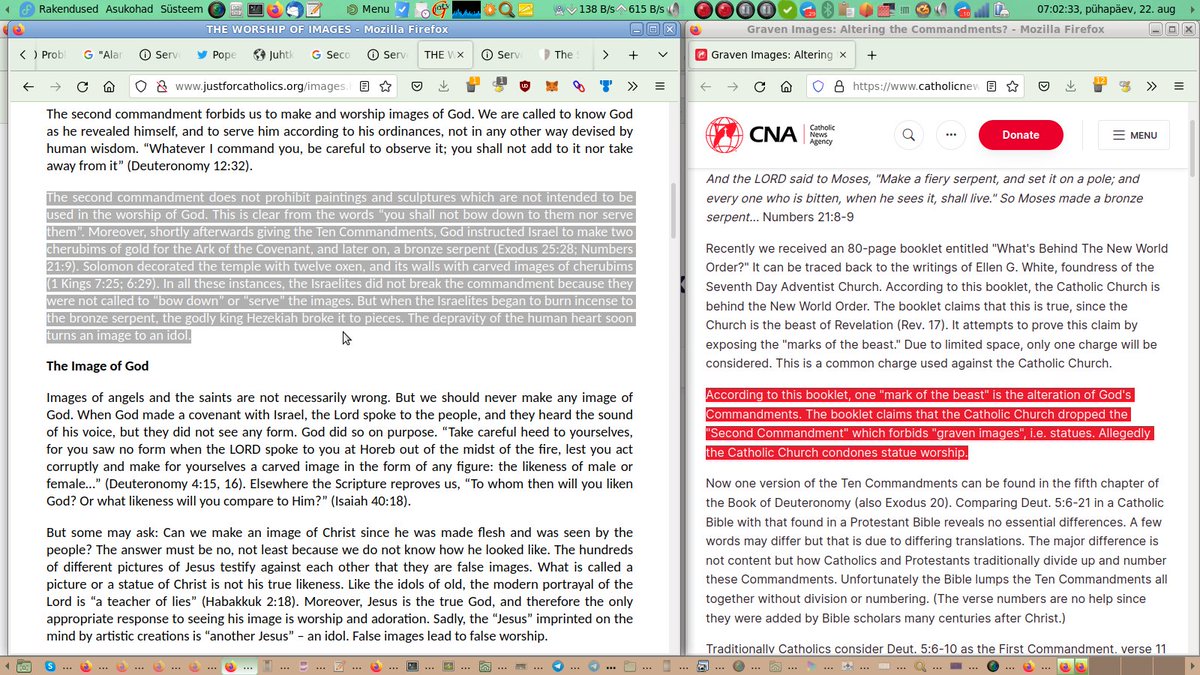List all tabs in left Firefox window
Screen dimensions: 1200x675
tap(663, 55)
